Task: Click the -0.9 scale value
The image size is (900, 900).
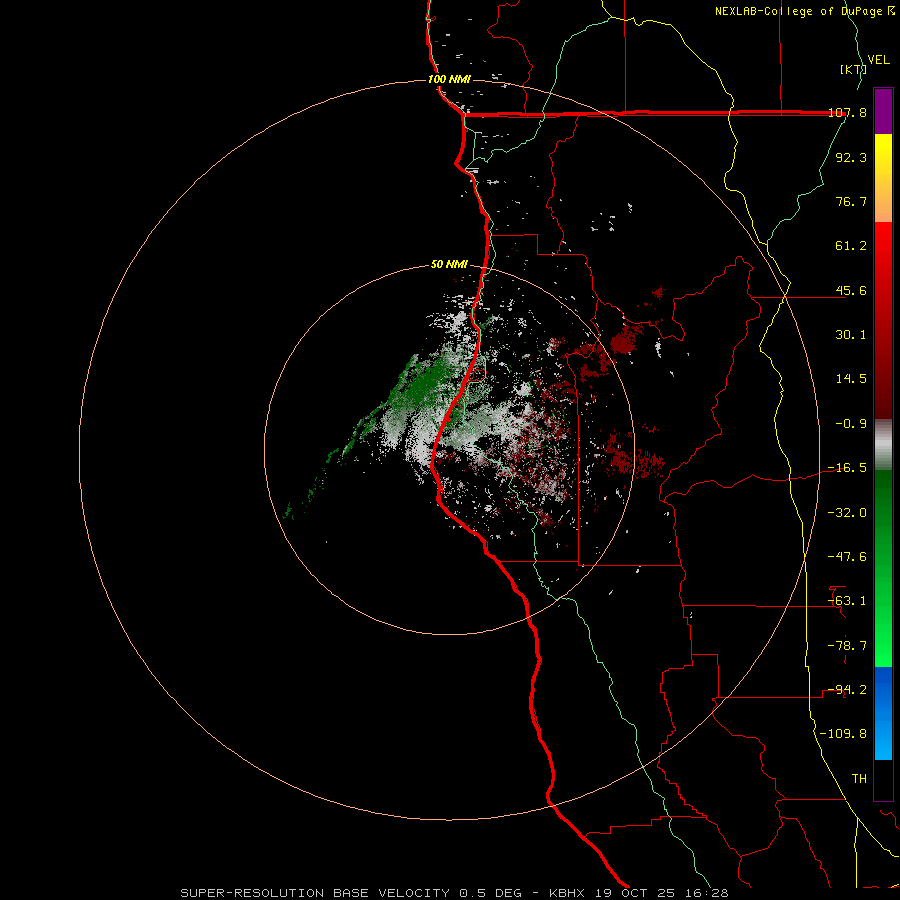Action: tap(851, 424)
